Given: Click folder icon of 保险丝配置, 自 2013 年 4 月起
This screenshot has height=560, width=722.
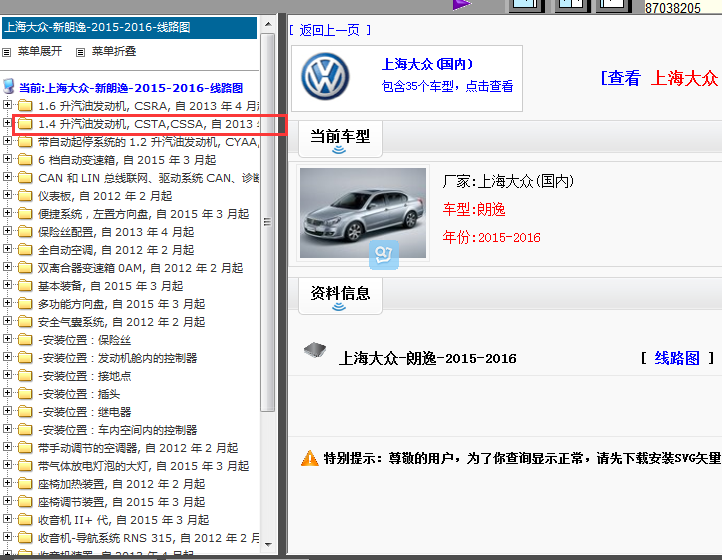Looking at the screenshot, I should [x=25, y=232].
